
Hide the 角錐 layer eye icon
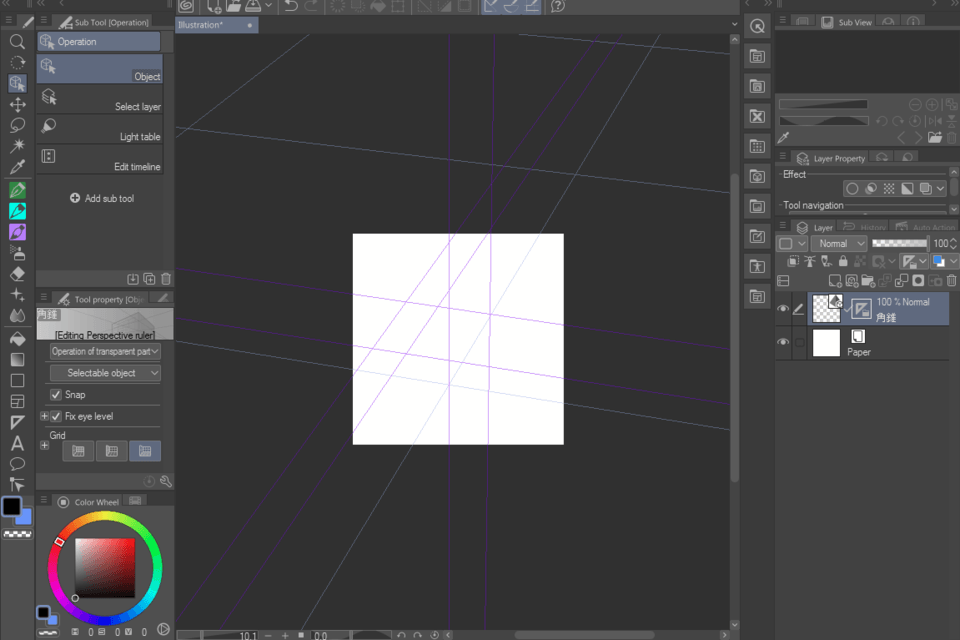tap(782, 309)
